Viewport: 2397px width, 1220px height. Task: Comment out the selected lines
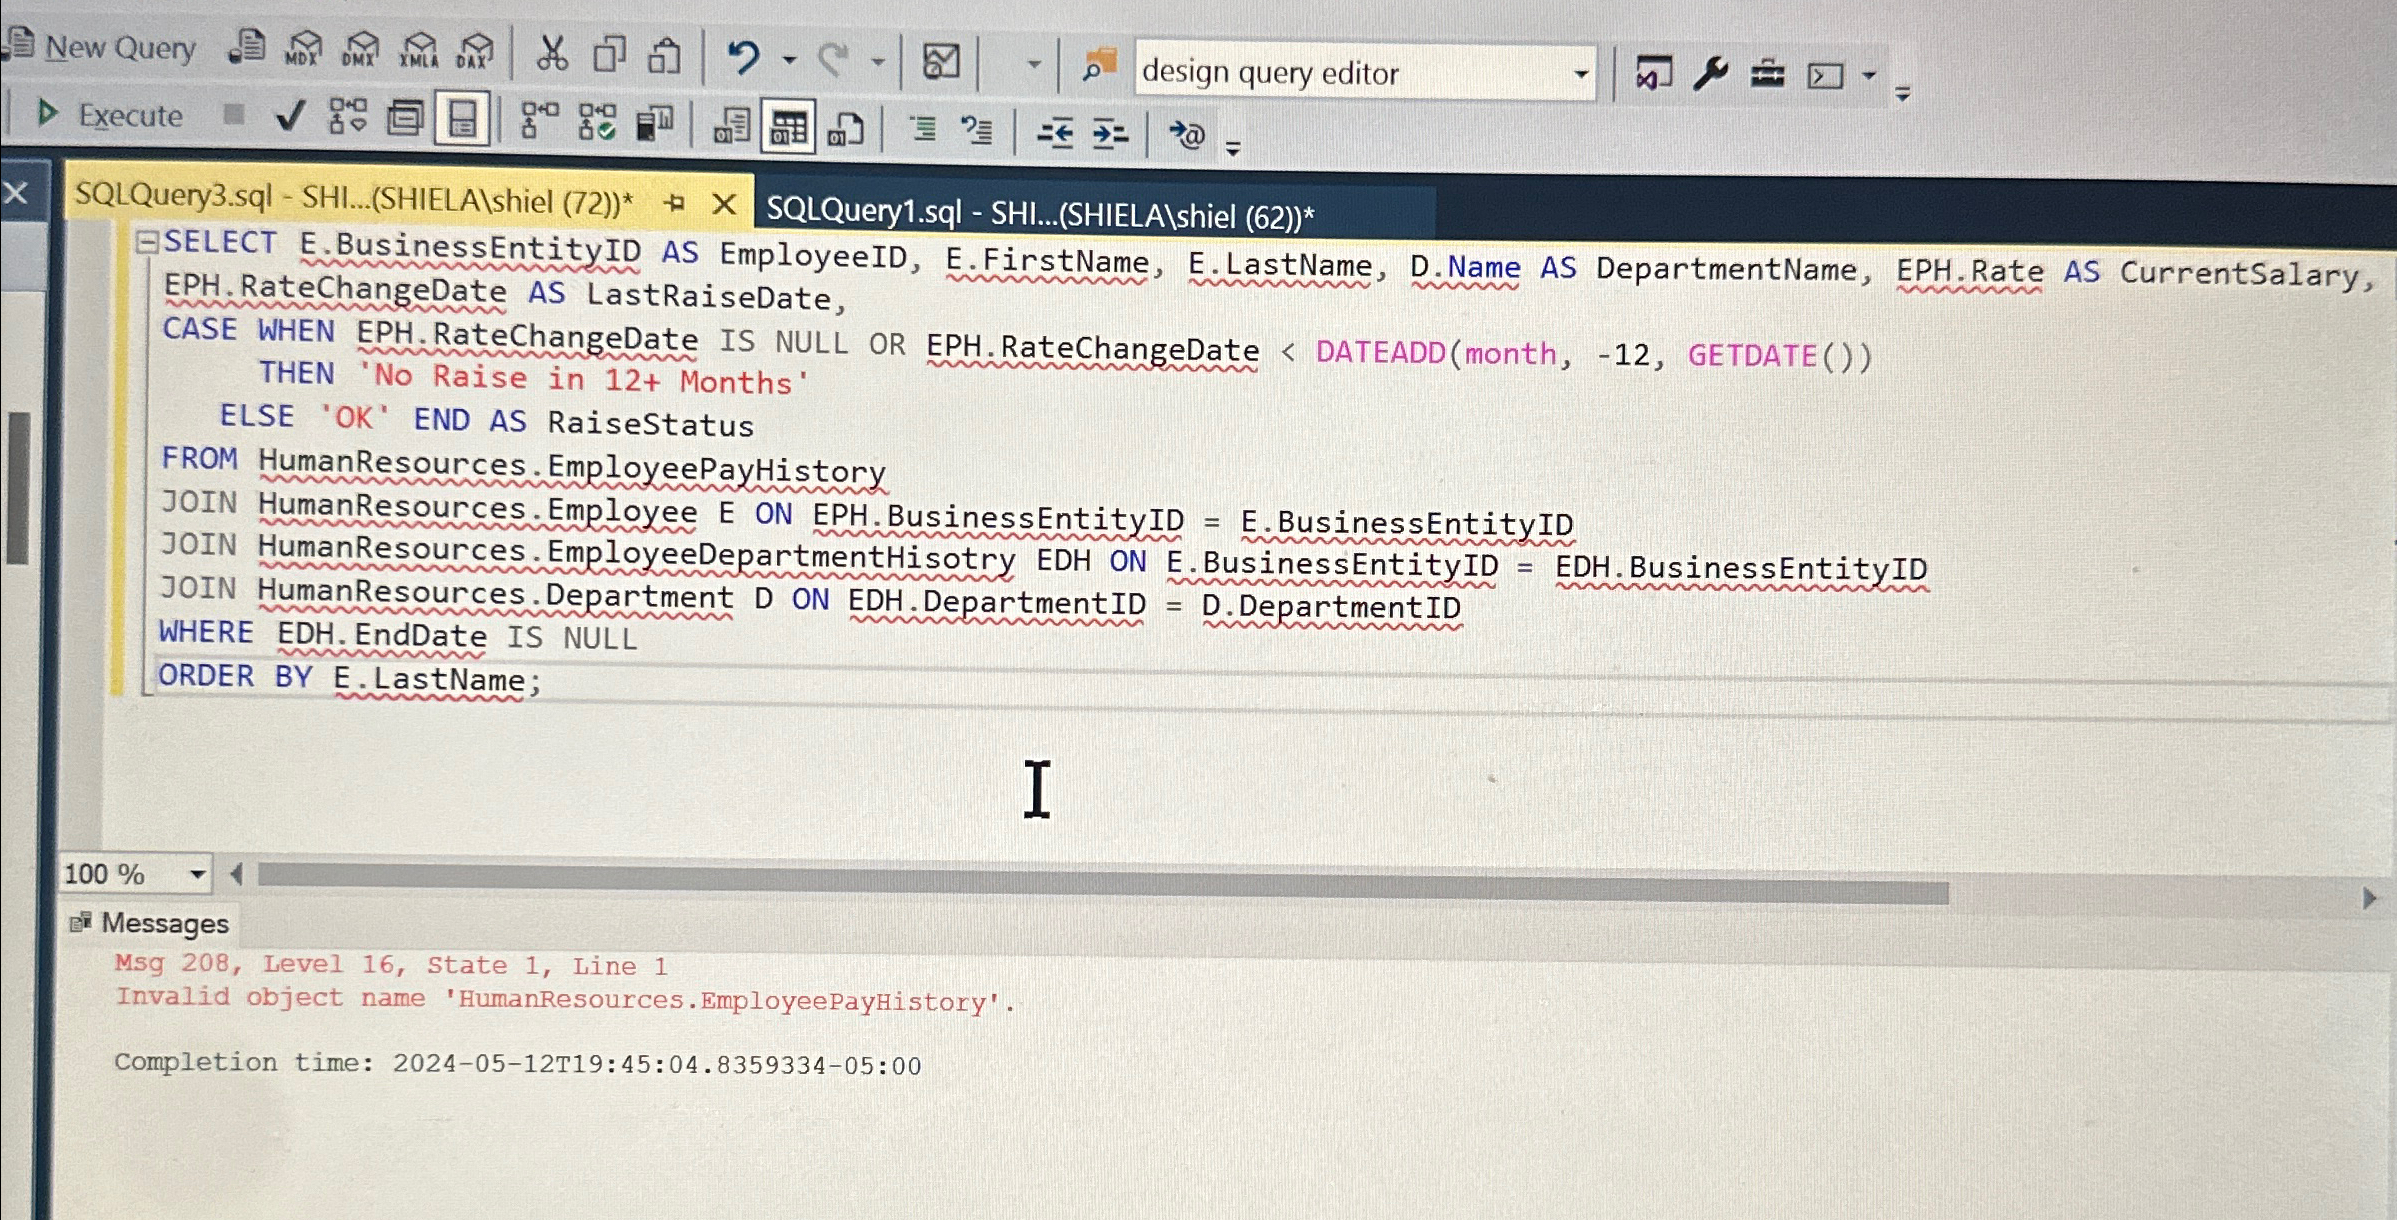(x=922, y=128)
